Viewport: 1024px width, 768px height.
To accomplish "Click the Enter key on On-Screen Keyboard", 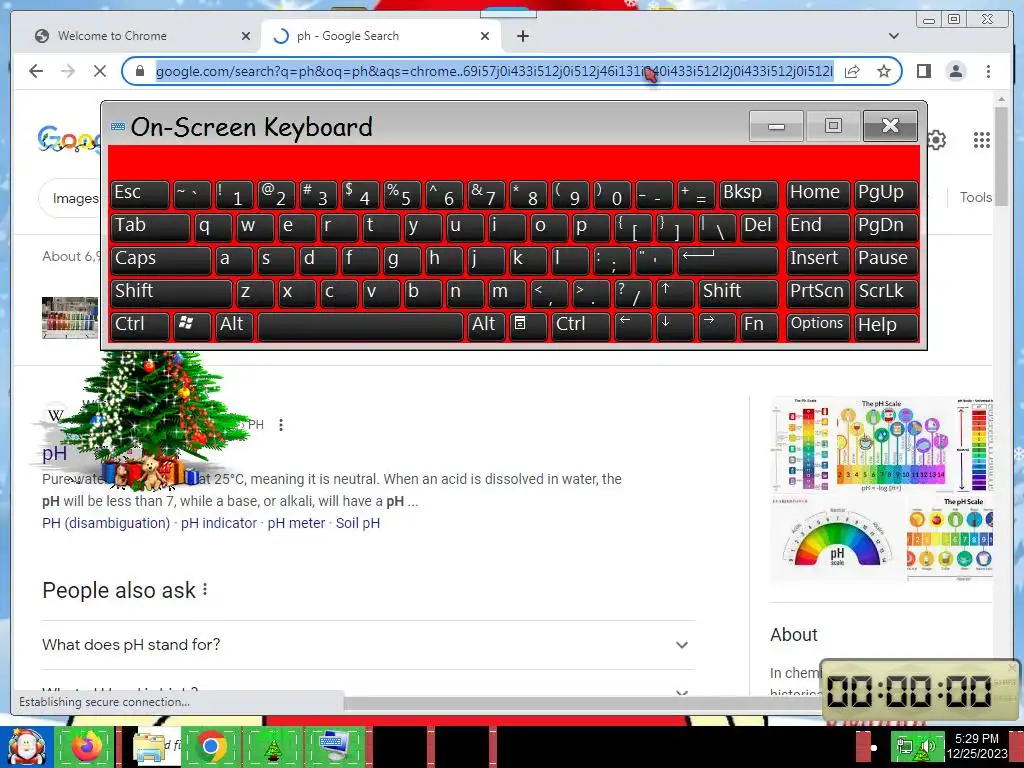I will (728, 259).
